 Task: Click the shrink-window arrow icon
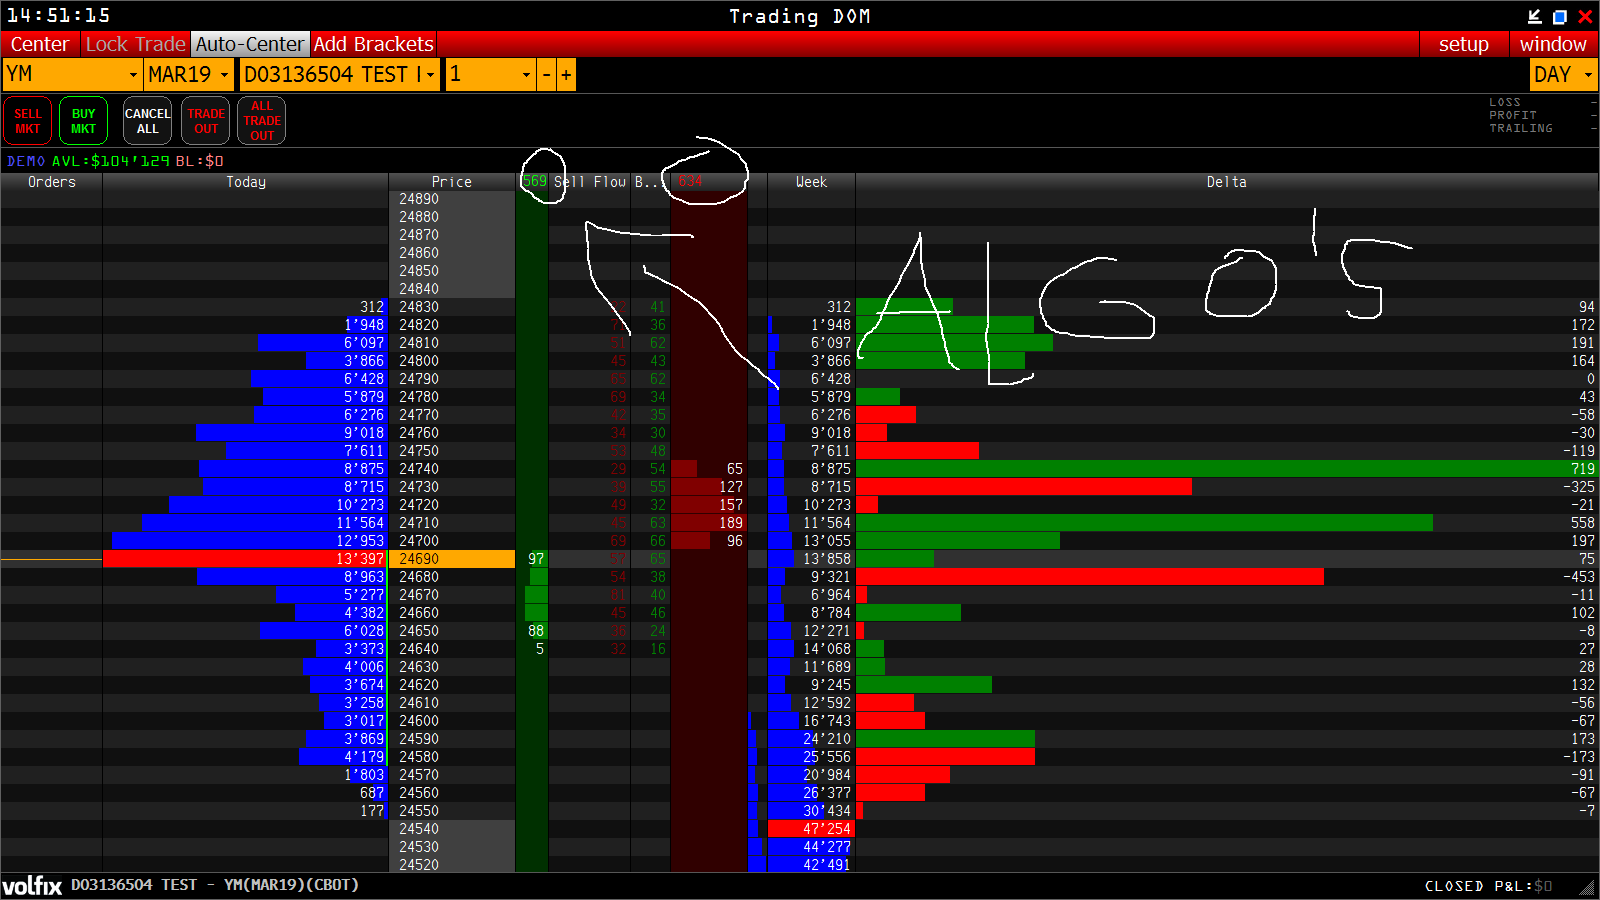coord(1535,16)
